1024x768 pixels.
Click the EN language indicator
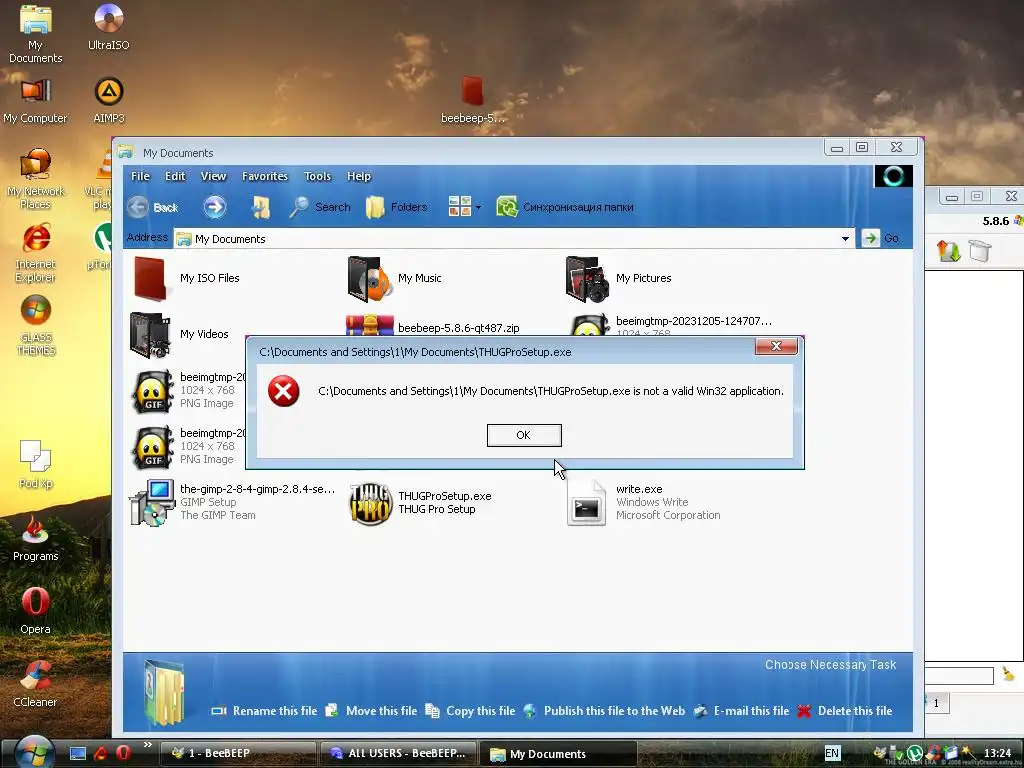pos(831,753)
